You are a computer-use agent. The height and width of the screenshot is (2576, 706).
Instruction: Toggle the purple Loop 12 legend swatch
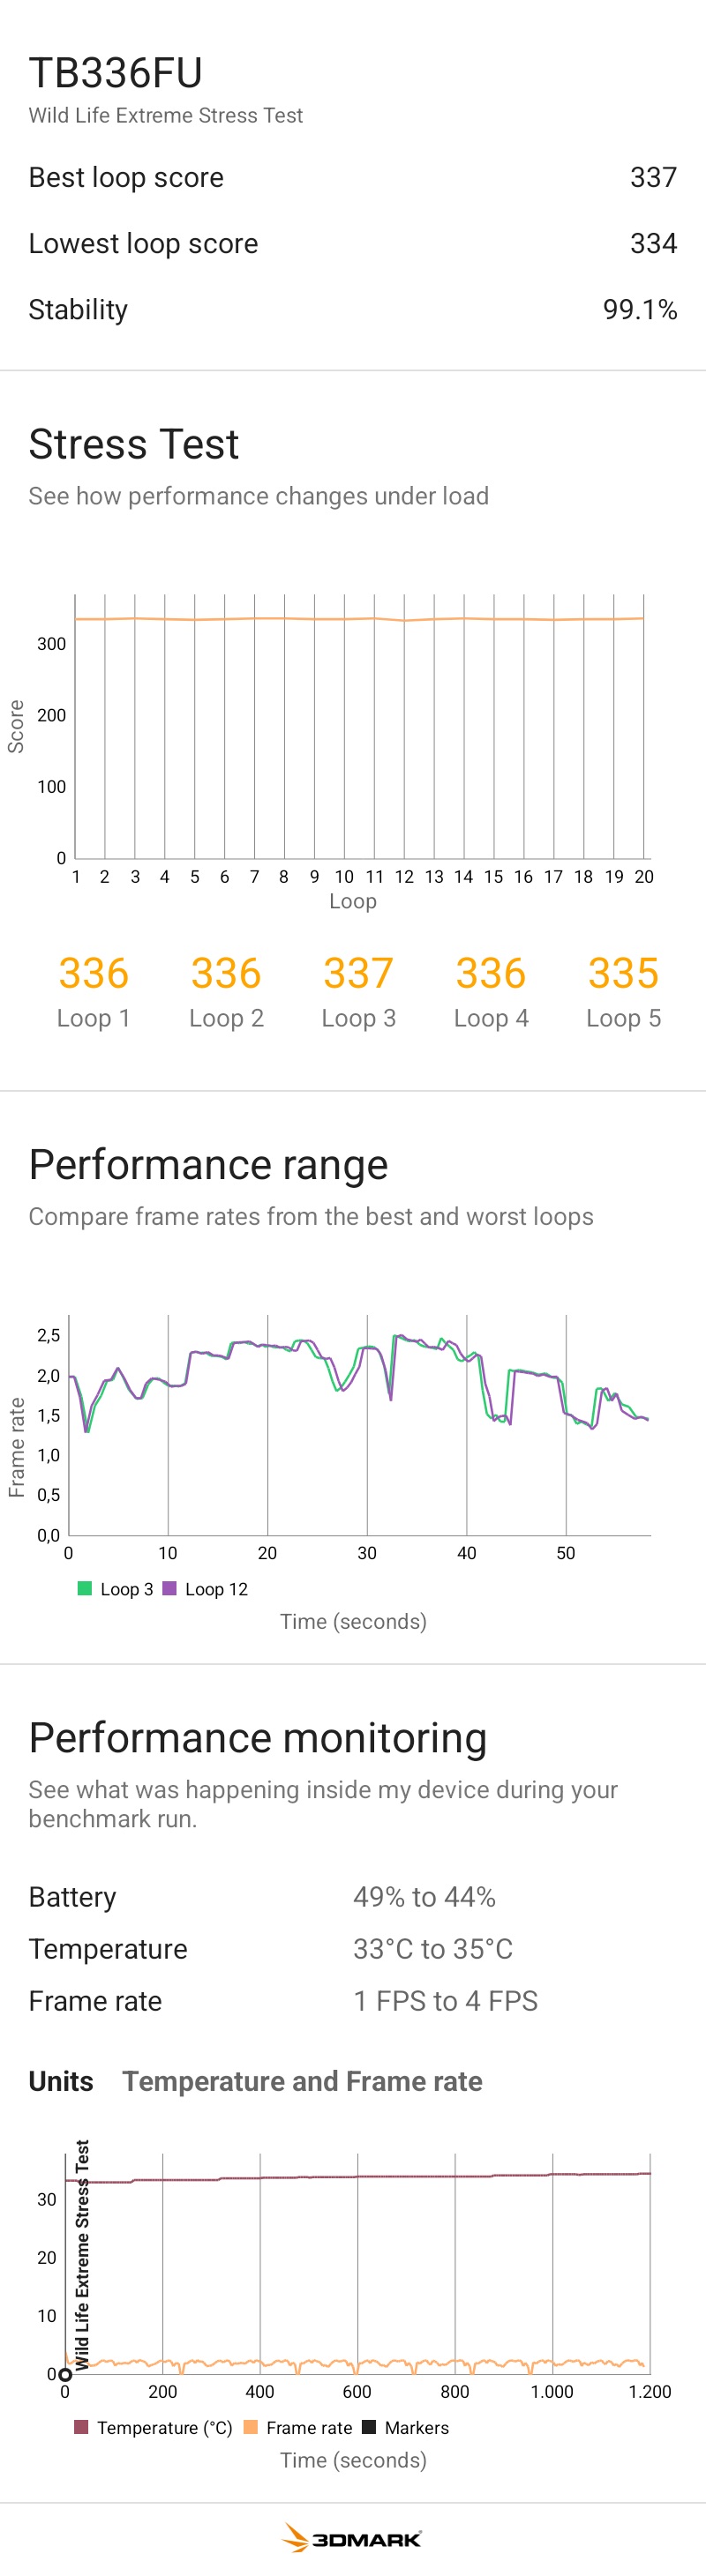pyautogui.click(x=170, y=1588)
